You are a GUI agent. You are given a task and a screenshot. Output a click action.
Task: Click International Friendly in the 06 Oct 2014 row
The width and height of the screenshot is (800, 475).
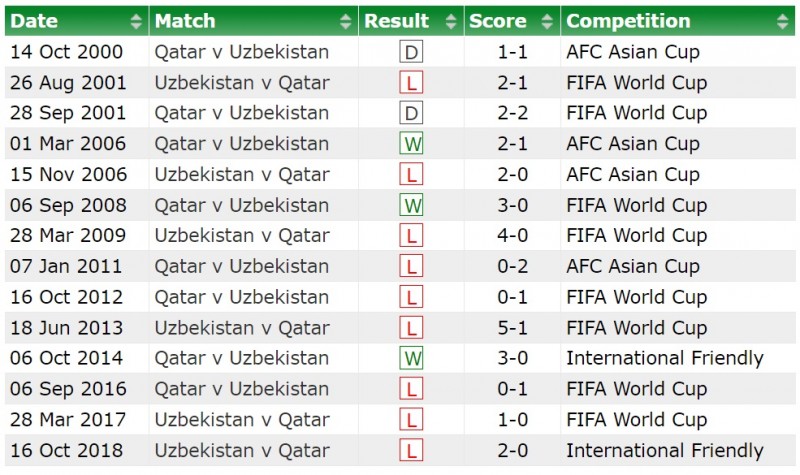pyautogui.click(x=664, y=359)
